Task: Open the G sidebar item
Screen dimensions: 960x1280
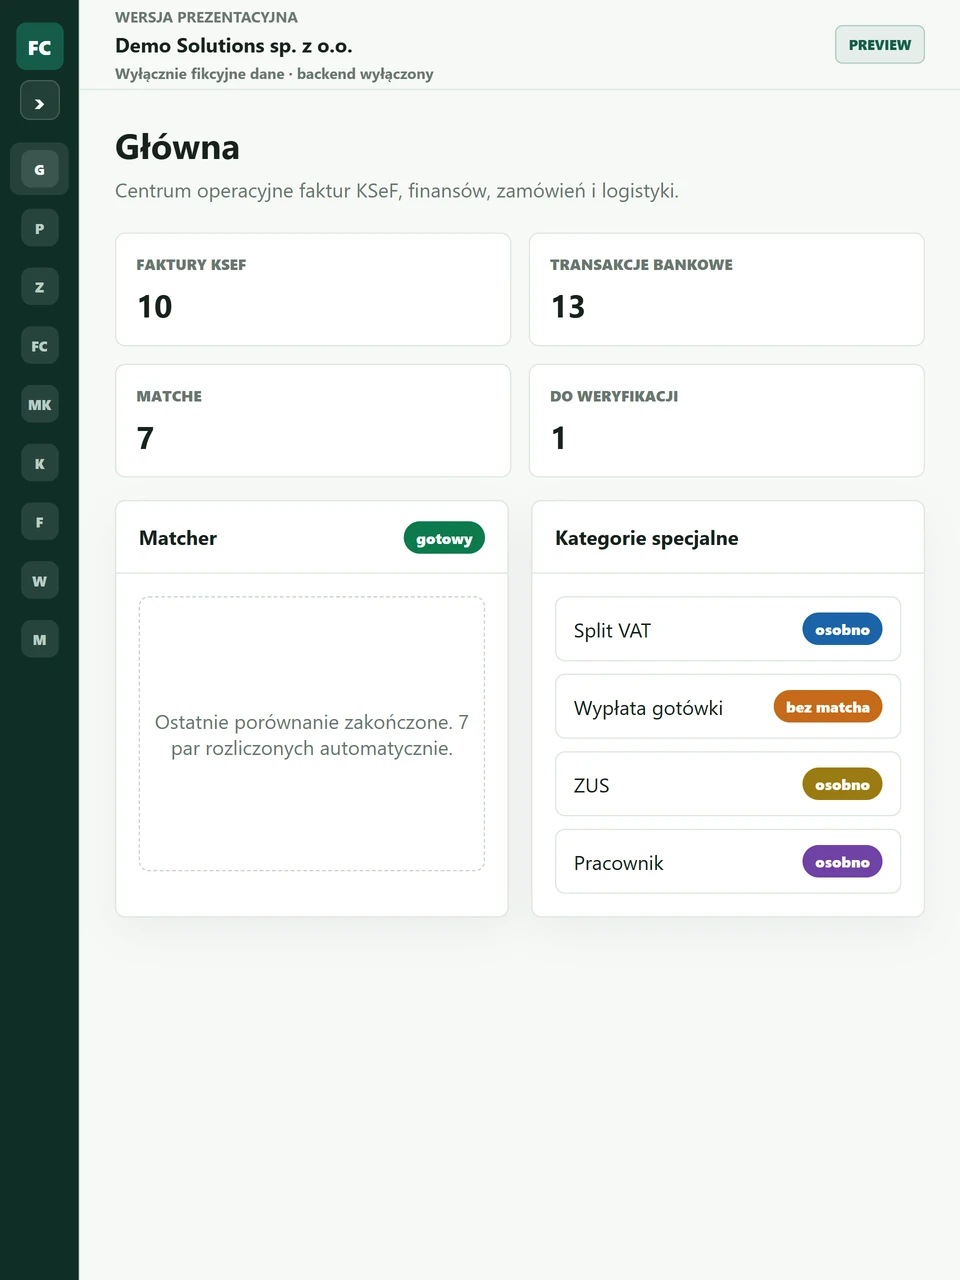Action: click(40, 169)
